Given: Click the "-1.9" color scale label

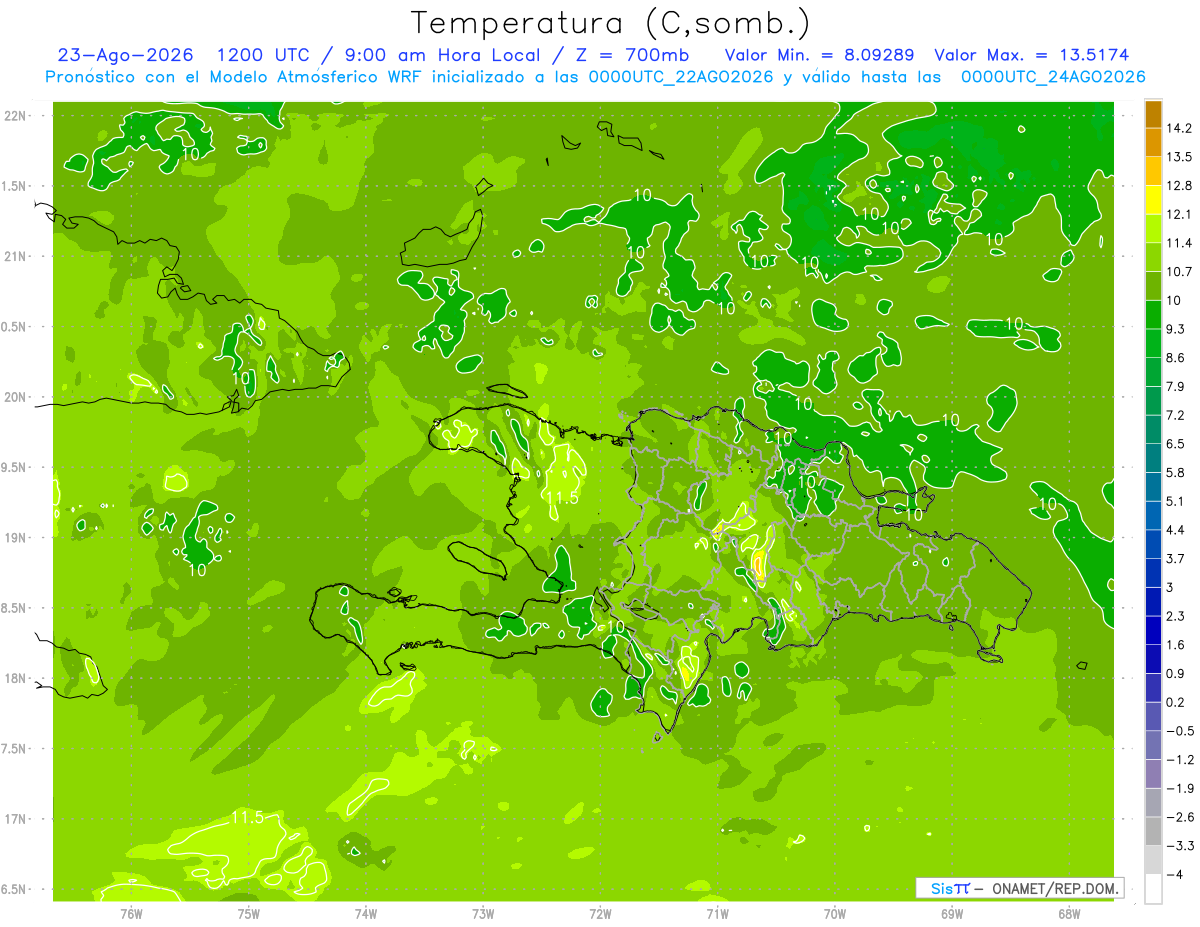Looking at the screenshot, I should pos(1179,788).
